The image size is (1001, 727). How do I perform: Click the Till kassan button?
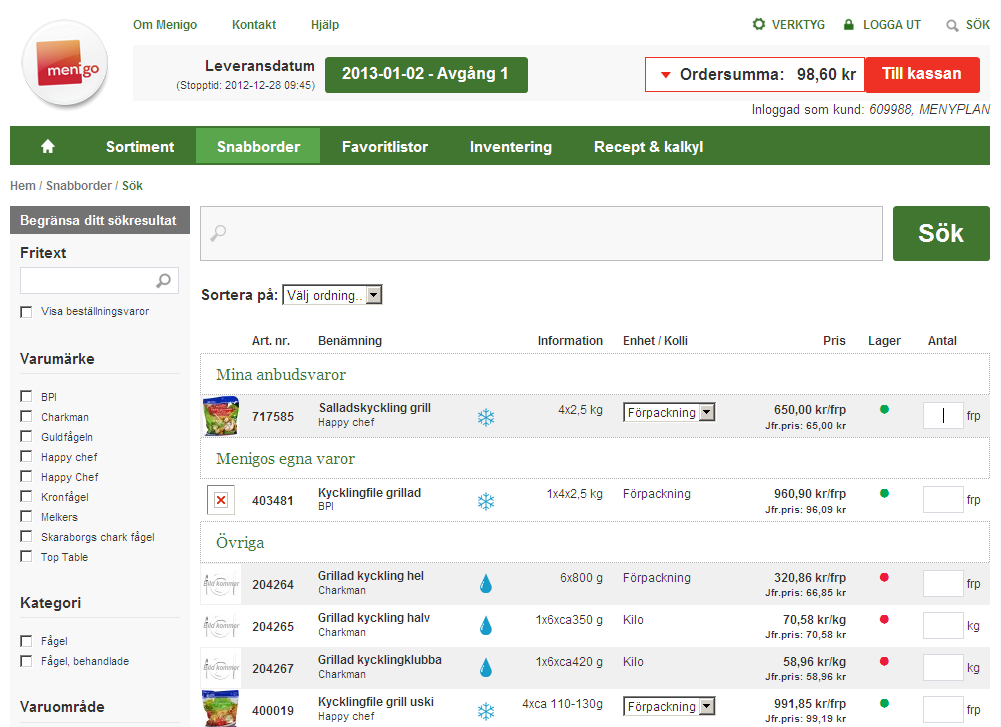click(922, 74)
